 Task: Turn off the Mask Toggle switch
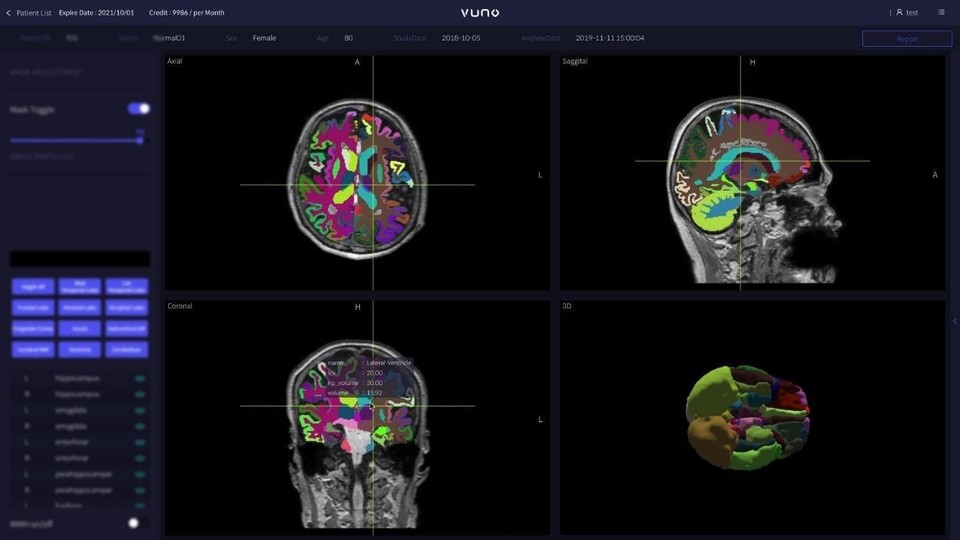point(139,109)
